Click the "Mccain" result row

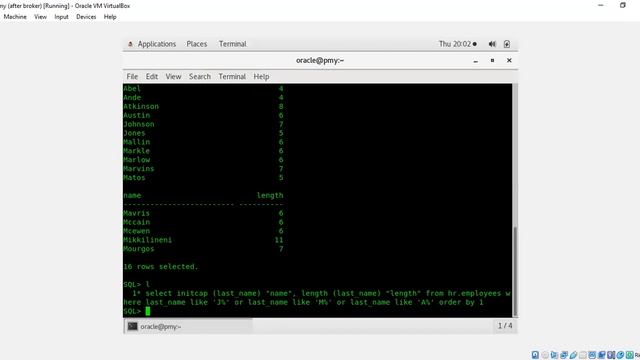tap(203, 222)
